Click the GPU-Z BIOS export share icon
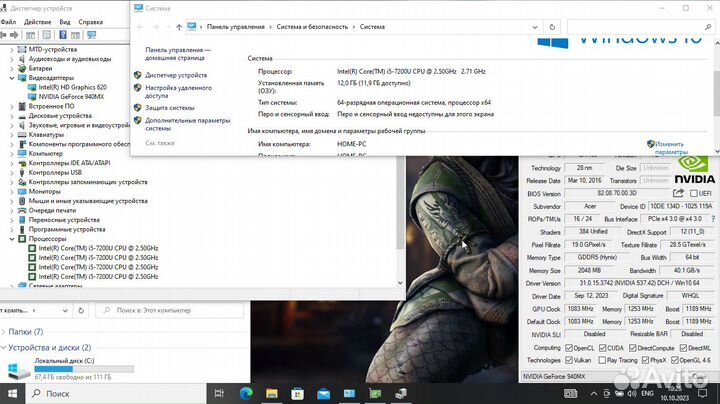 coord(678,193)
